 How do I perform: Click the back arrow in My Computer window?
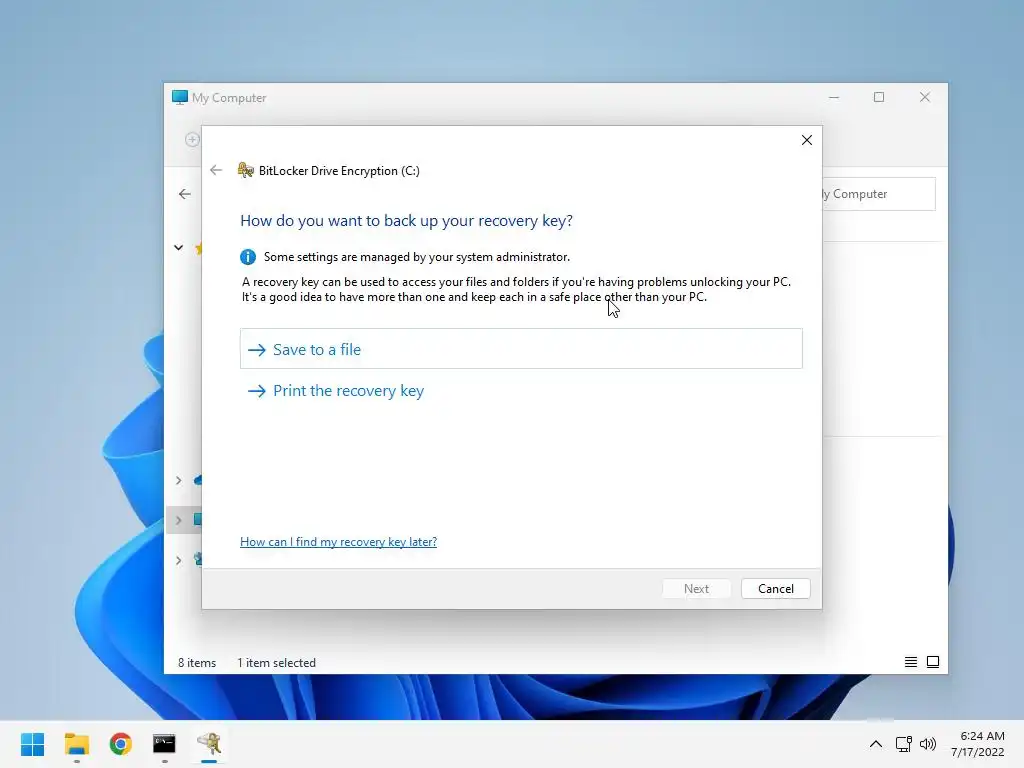click(x=185, y=194)
